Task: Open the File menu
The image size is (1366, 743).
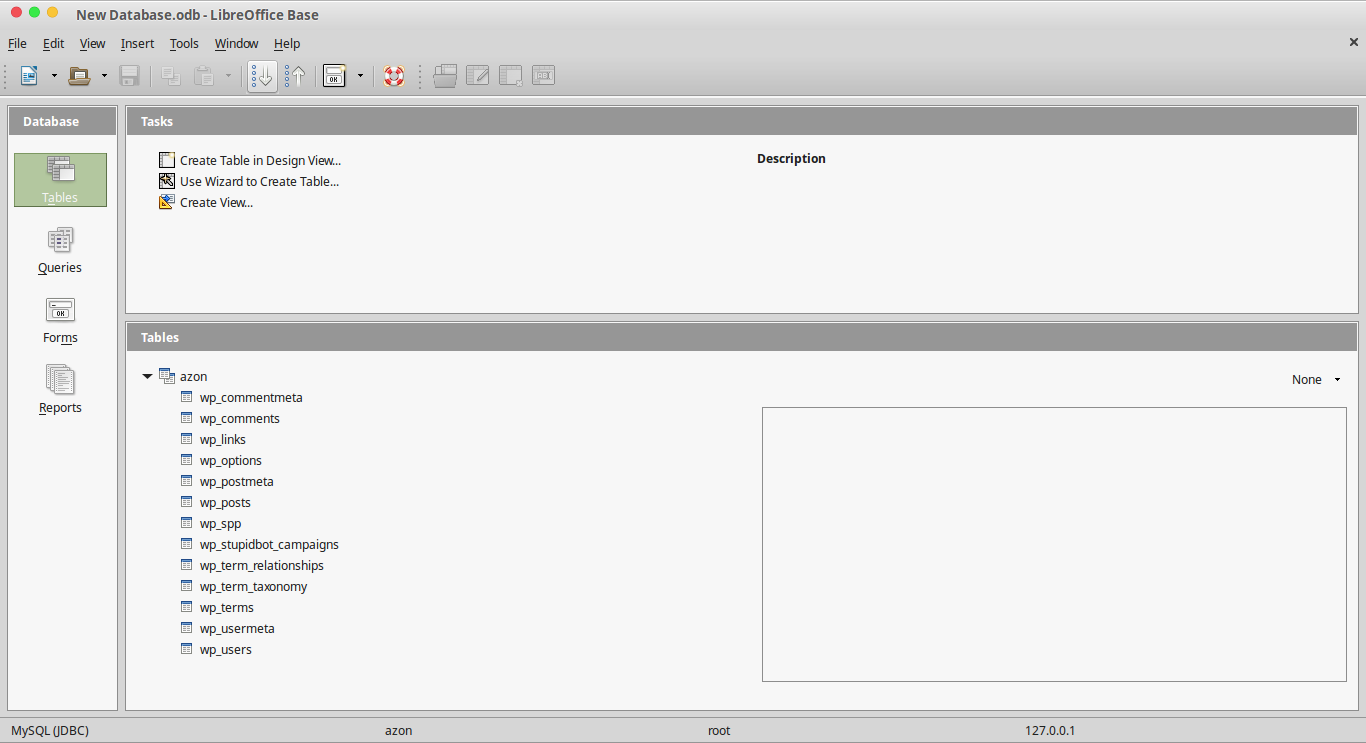Action: coord(17,44)
